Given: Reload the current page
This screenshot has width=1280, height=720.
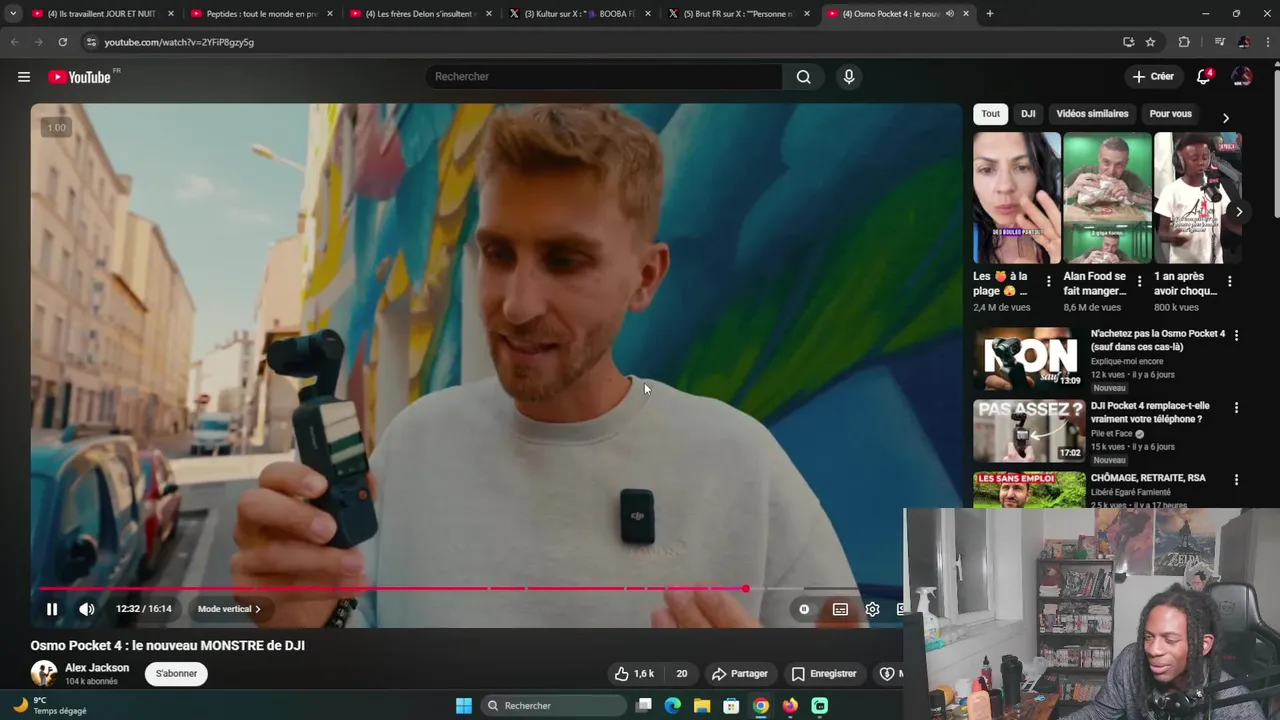Looking at the screenshot, I should 62,42.
